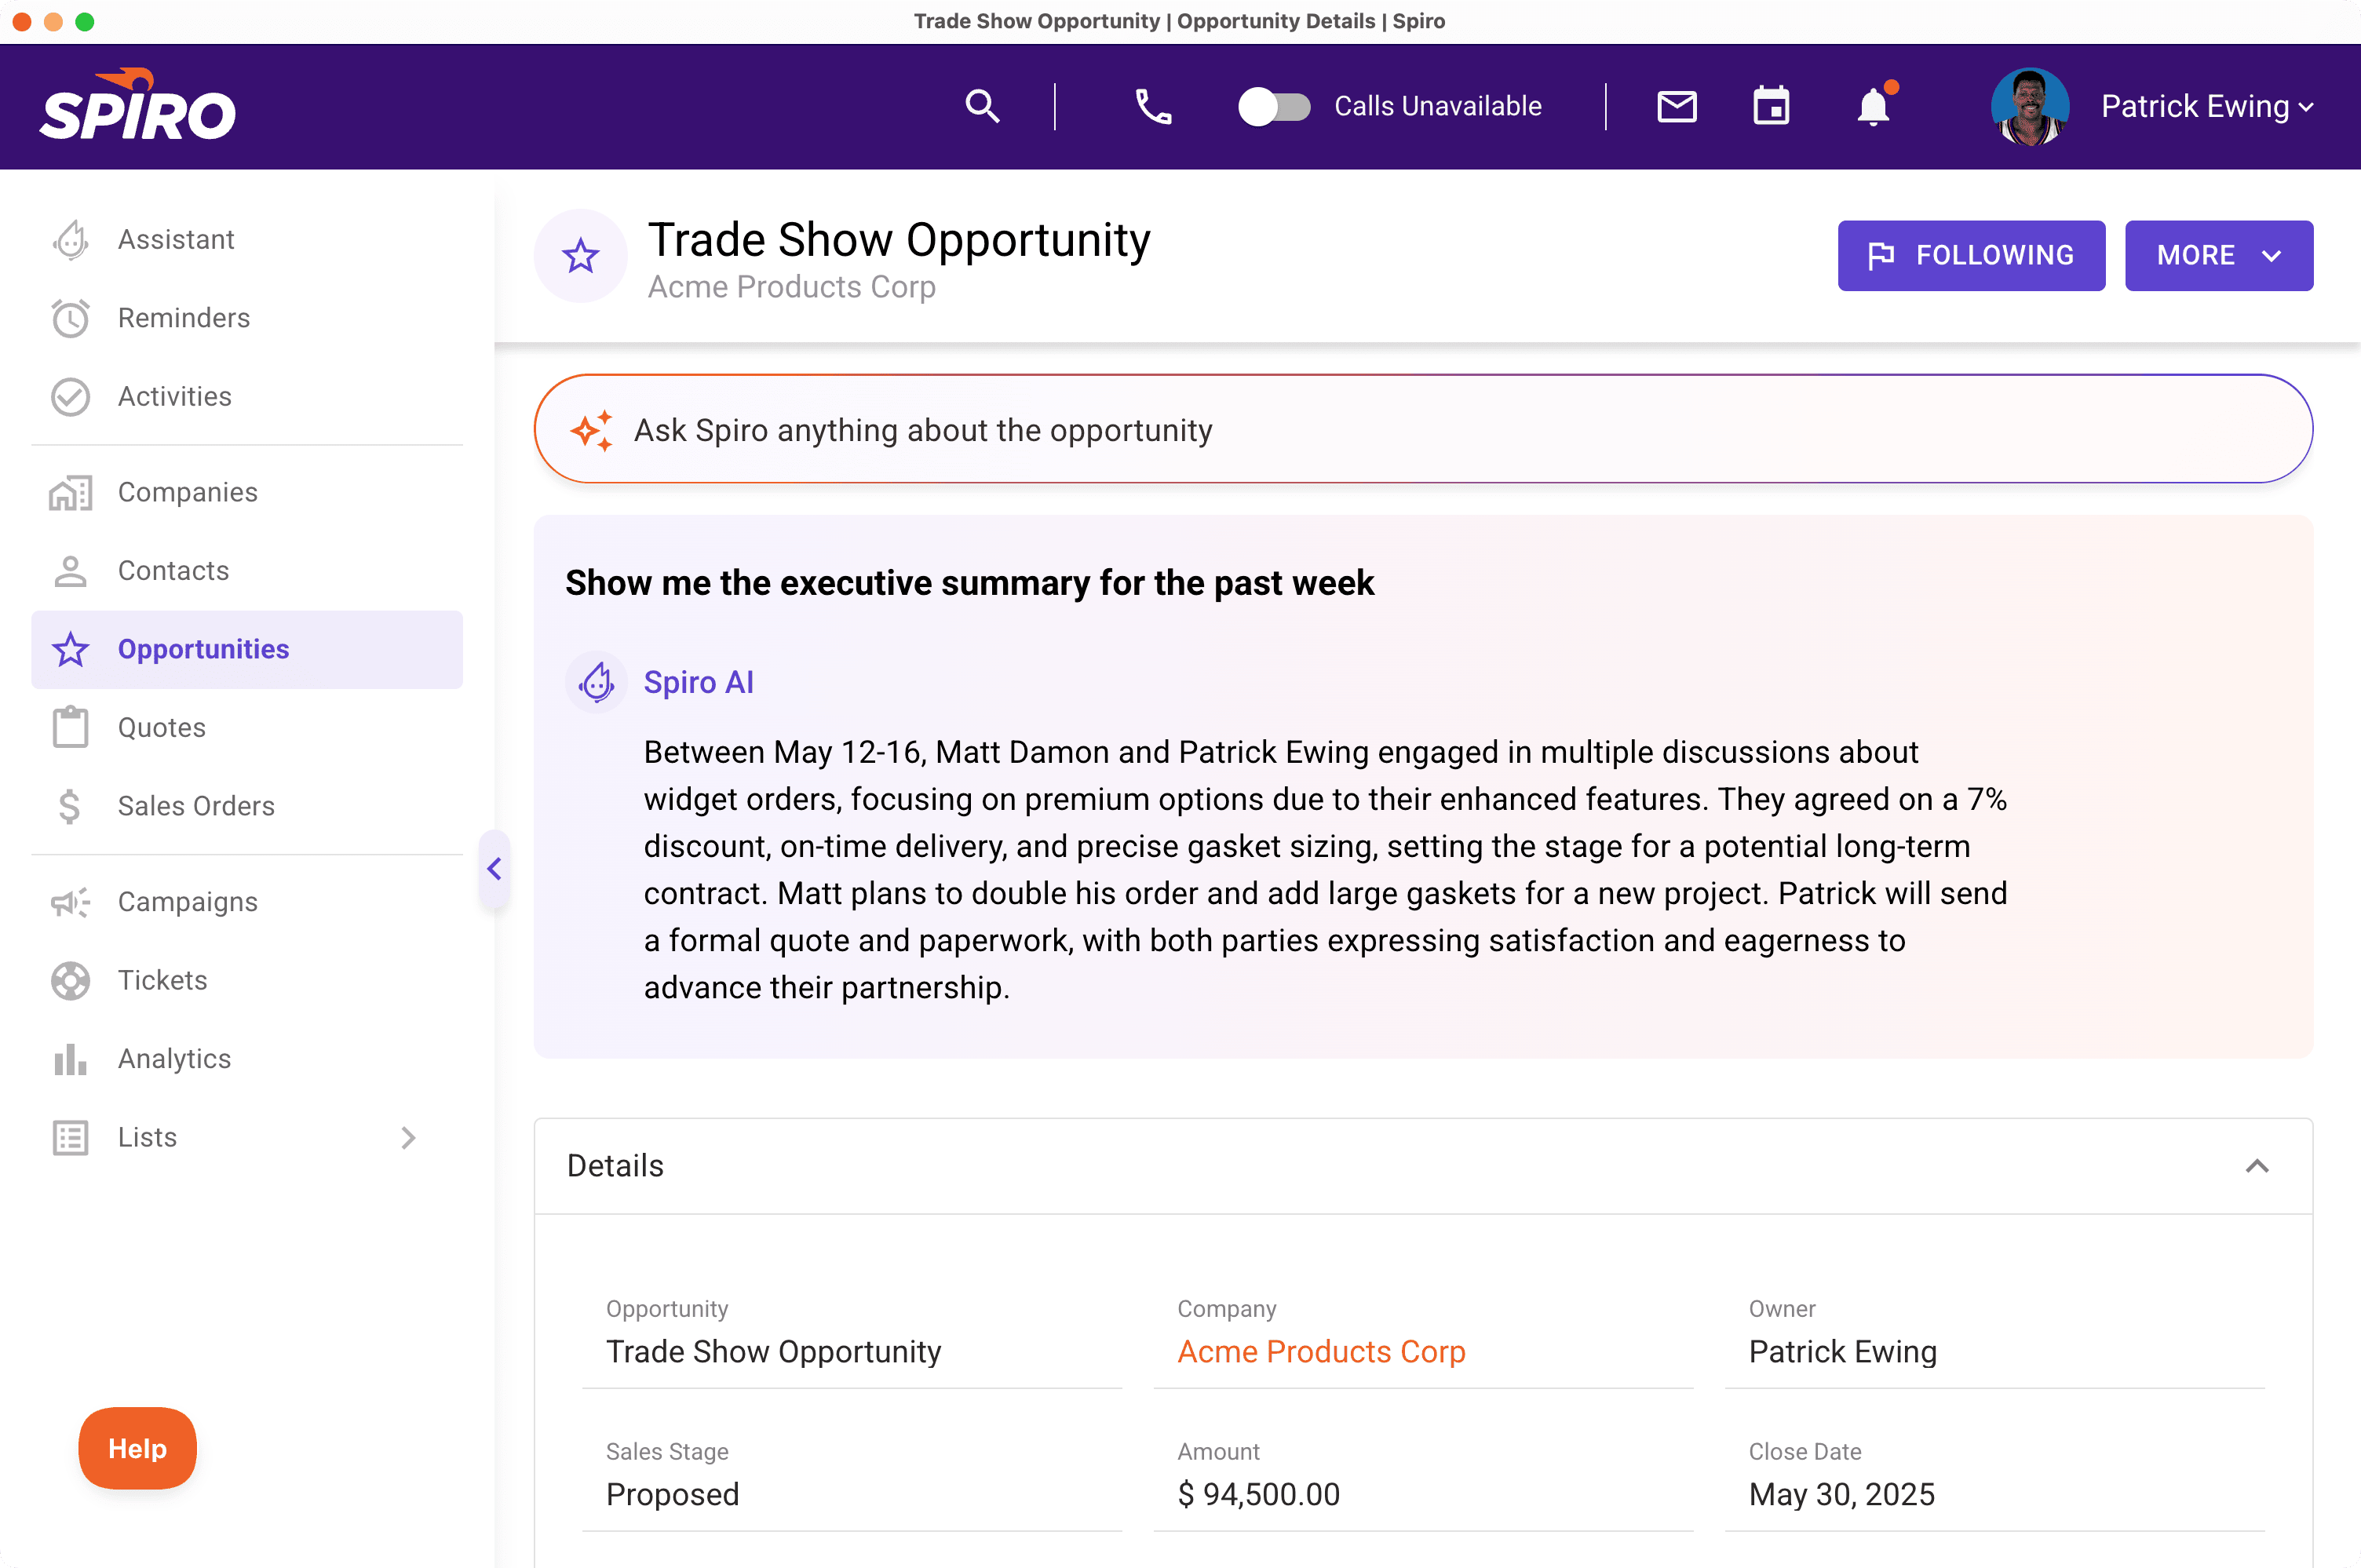Click the Help button
The width and height of the screenshot is (2361, 1568).
click(x=137, y=1449)
